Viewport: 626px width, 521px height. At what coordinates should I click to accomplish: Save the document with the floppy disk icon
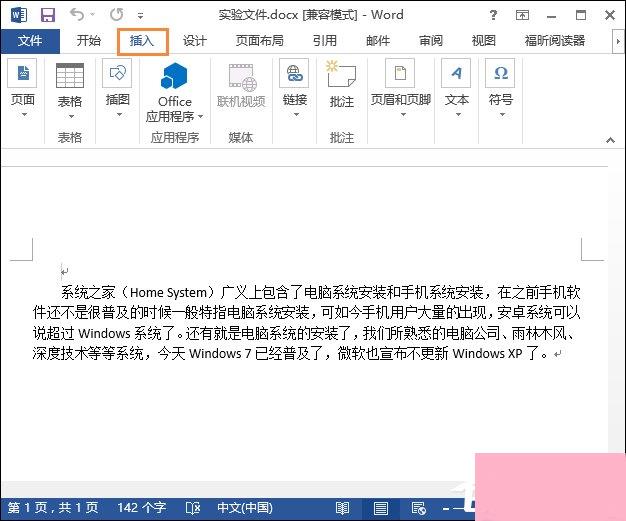click(48, 15)
